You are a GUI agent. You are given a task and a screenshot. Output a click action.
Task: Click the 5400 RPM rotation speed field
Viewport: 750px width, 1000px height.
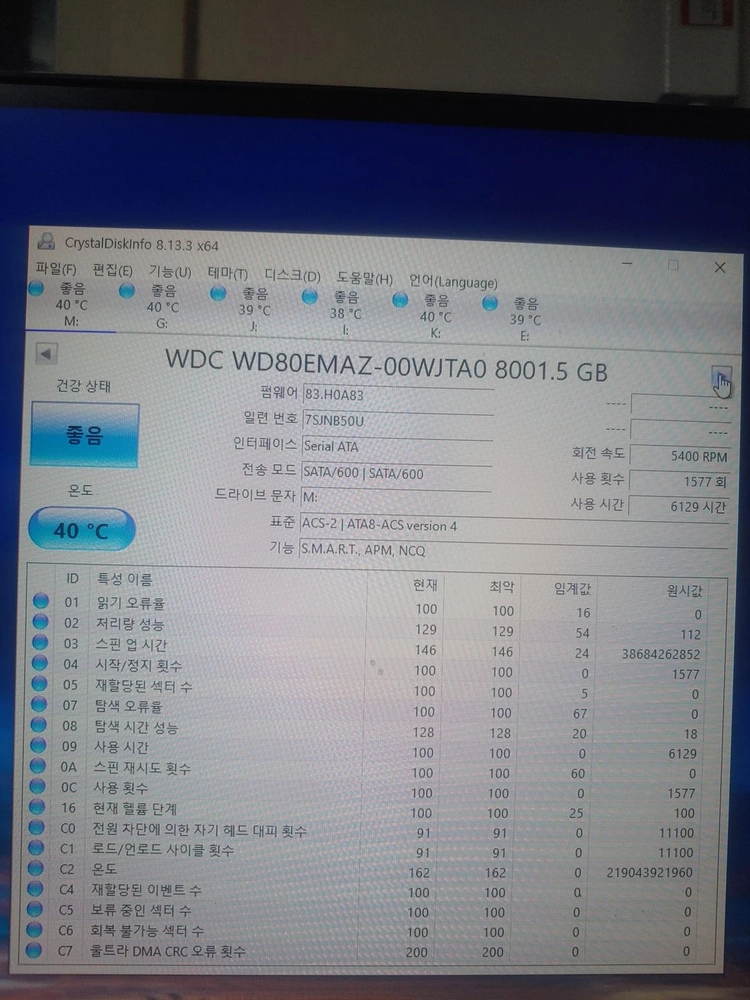(679, 456)
